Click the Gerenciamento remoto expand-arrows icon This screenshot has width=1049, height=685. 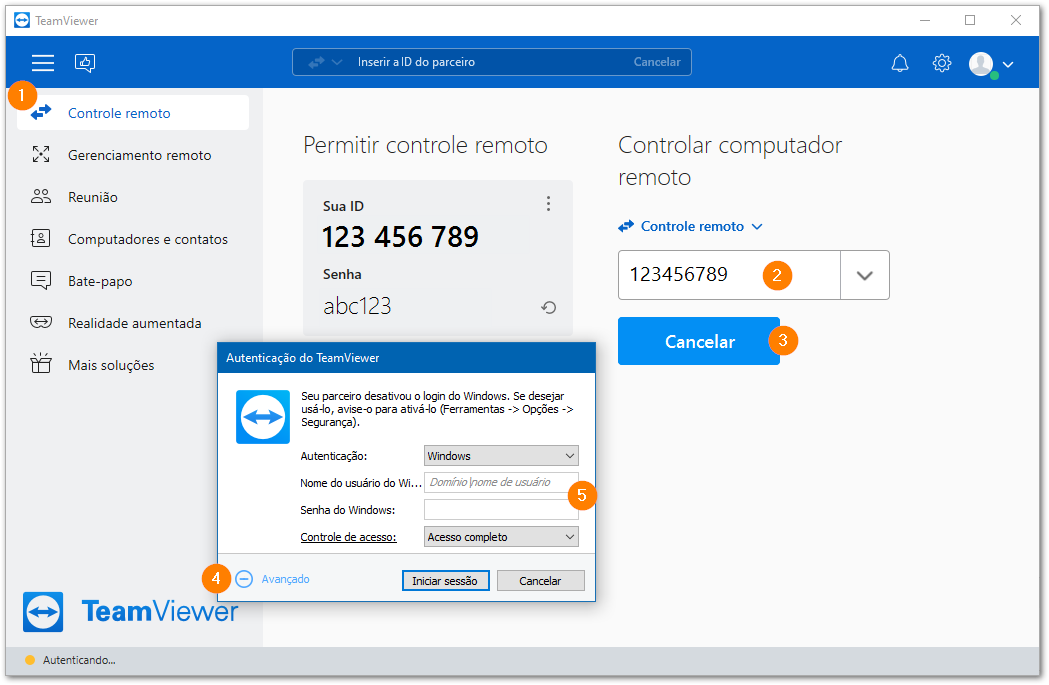[x=41, y=155]
